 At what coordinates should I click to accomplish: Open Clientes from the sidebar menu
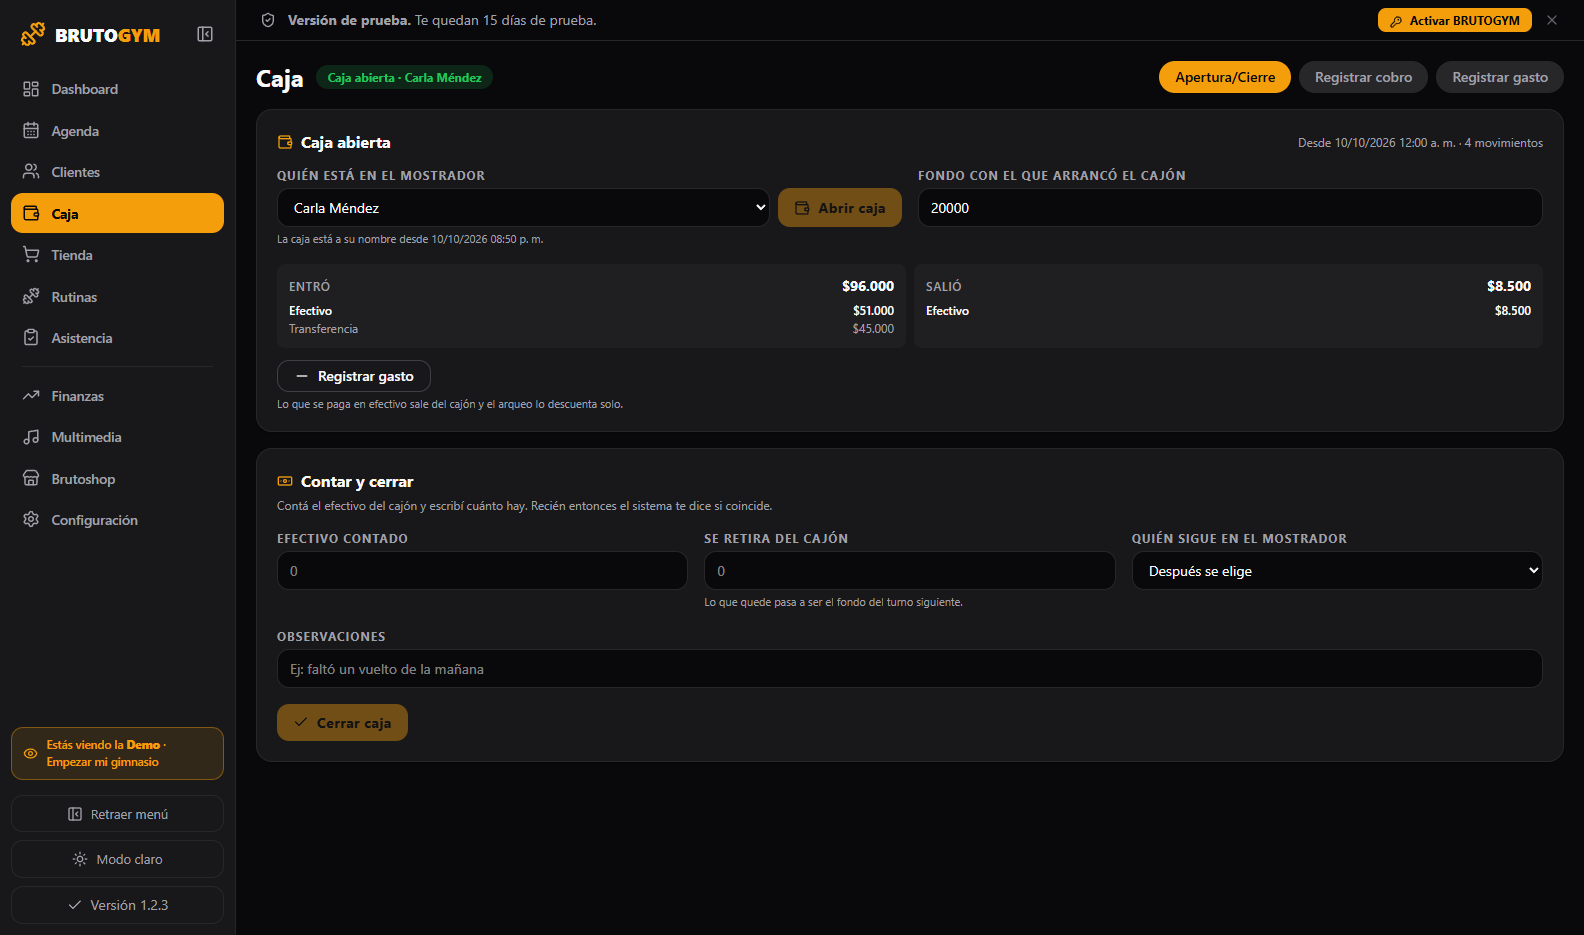point(117,172)
